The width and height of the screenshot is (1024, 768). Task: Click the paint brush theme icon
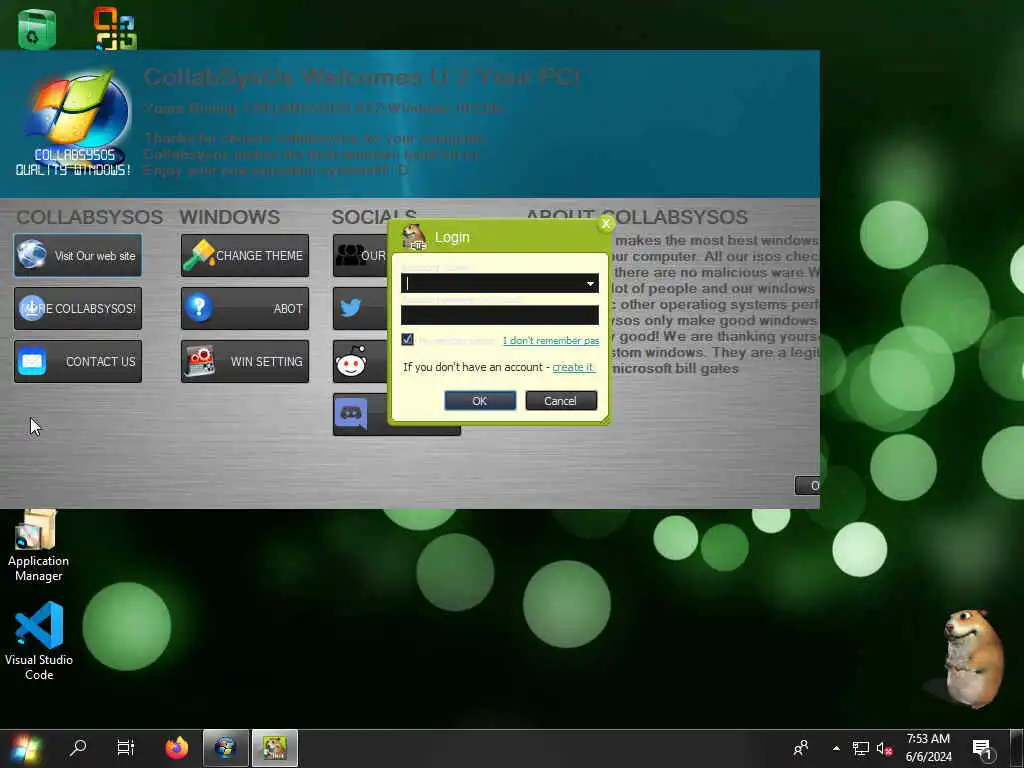click(199, 255)
